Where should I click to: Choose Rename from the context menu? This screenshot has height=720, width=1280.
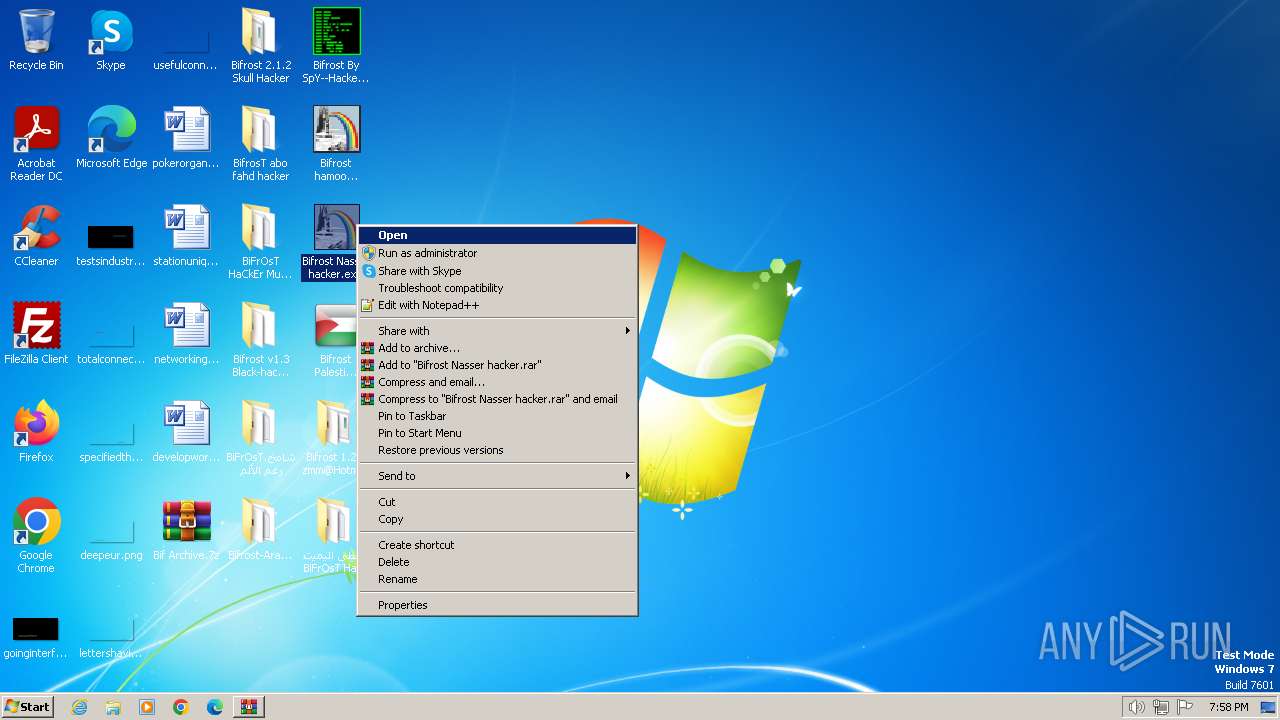point(497,579)
